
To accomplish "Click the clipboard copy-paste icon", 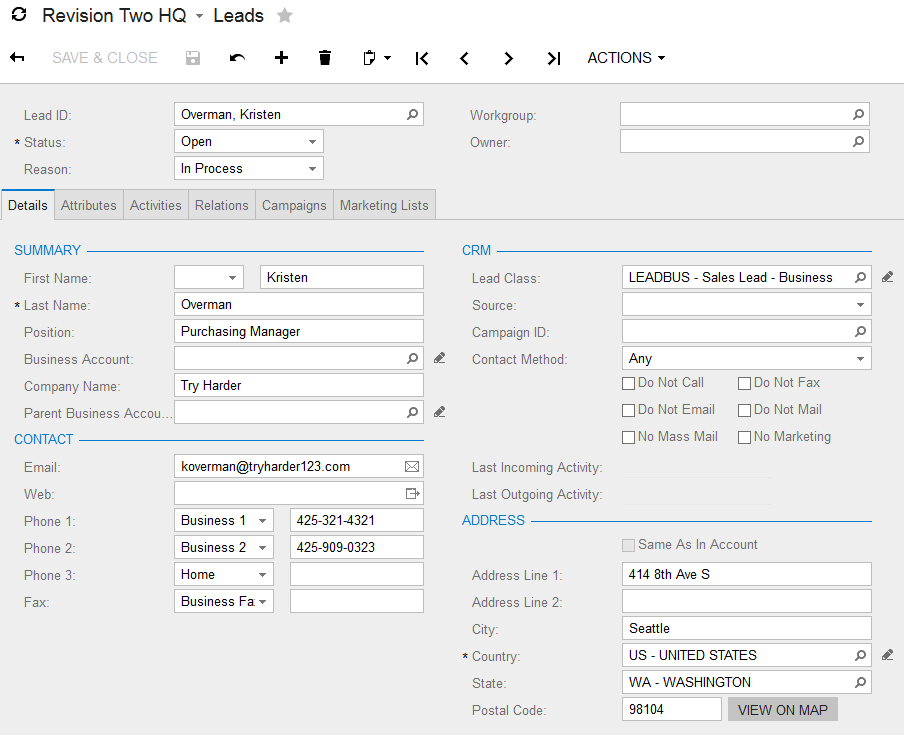I will (370, 58).
